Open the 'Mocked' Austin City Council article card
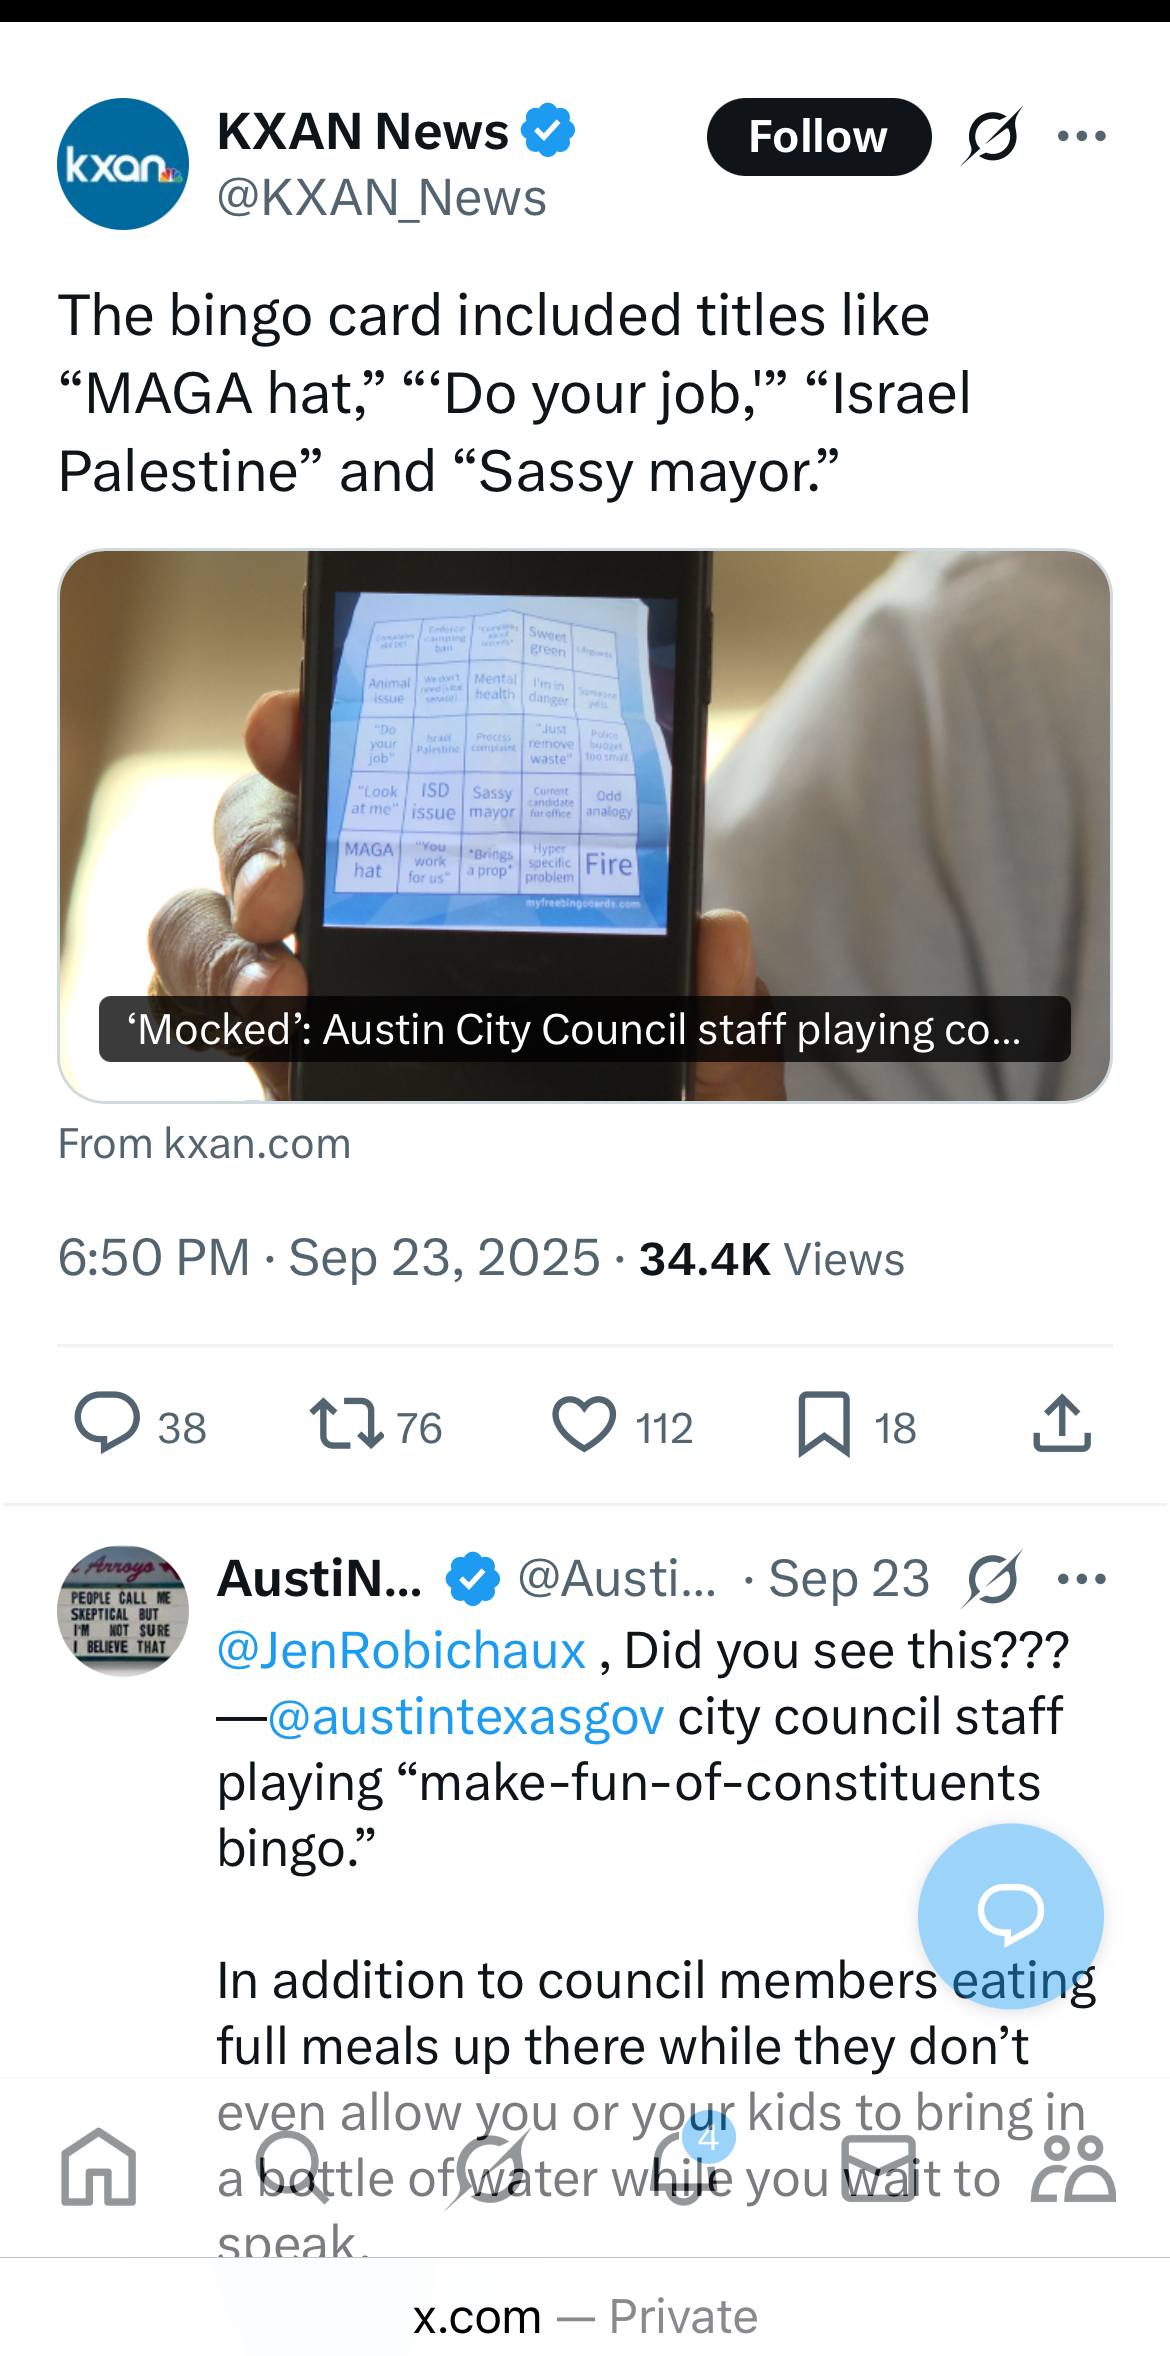This screenshot has width=1170, height=2356. pos(585,826)
